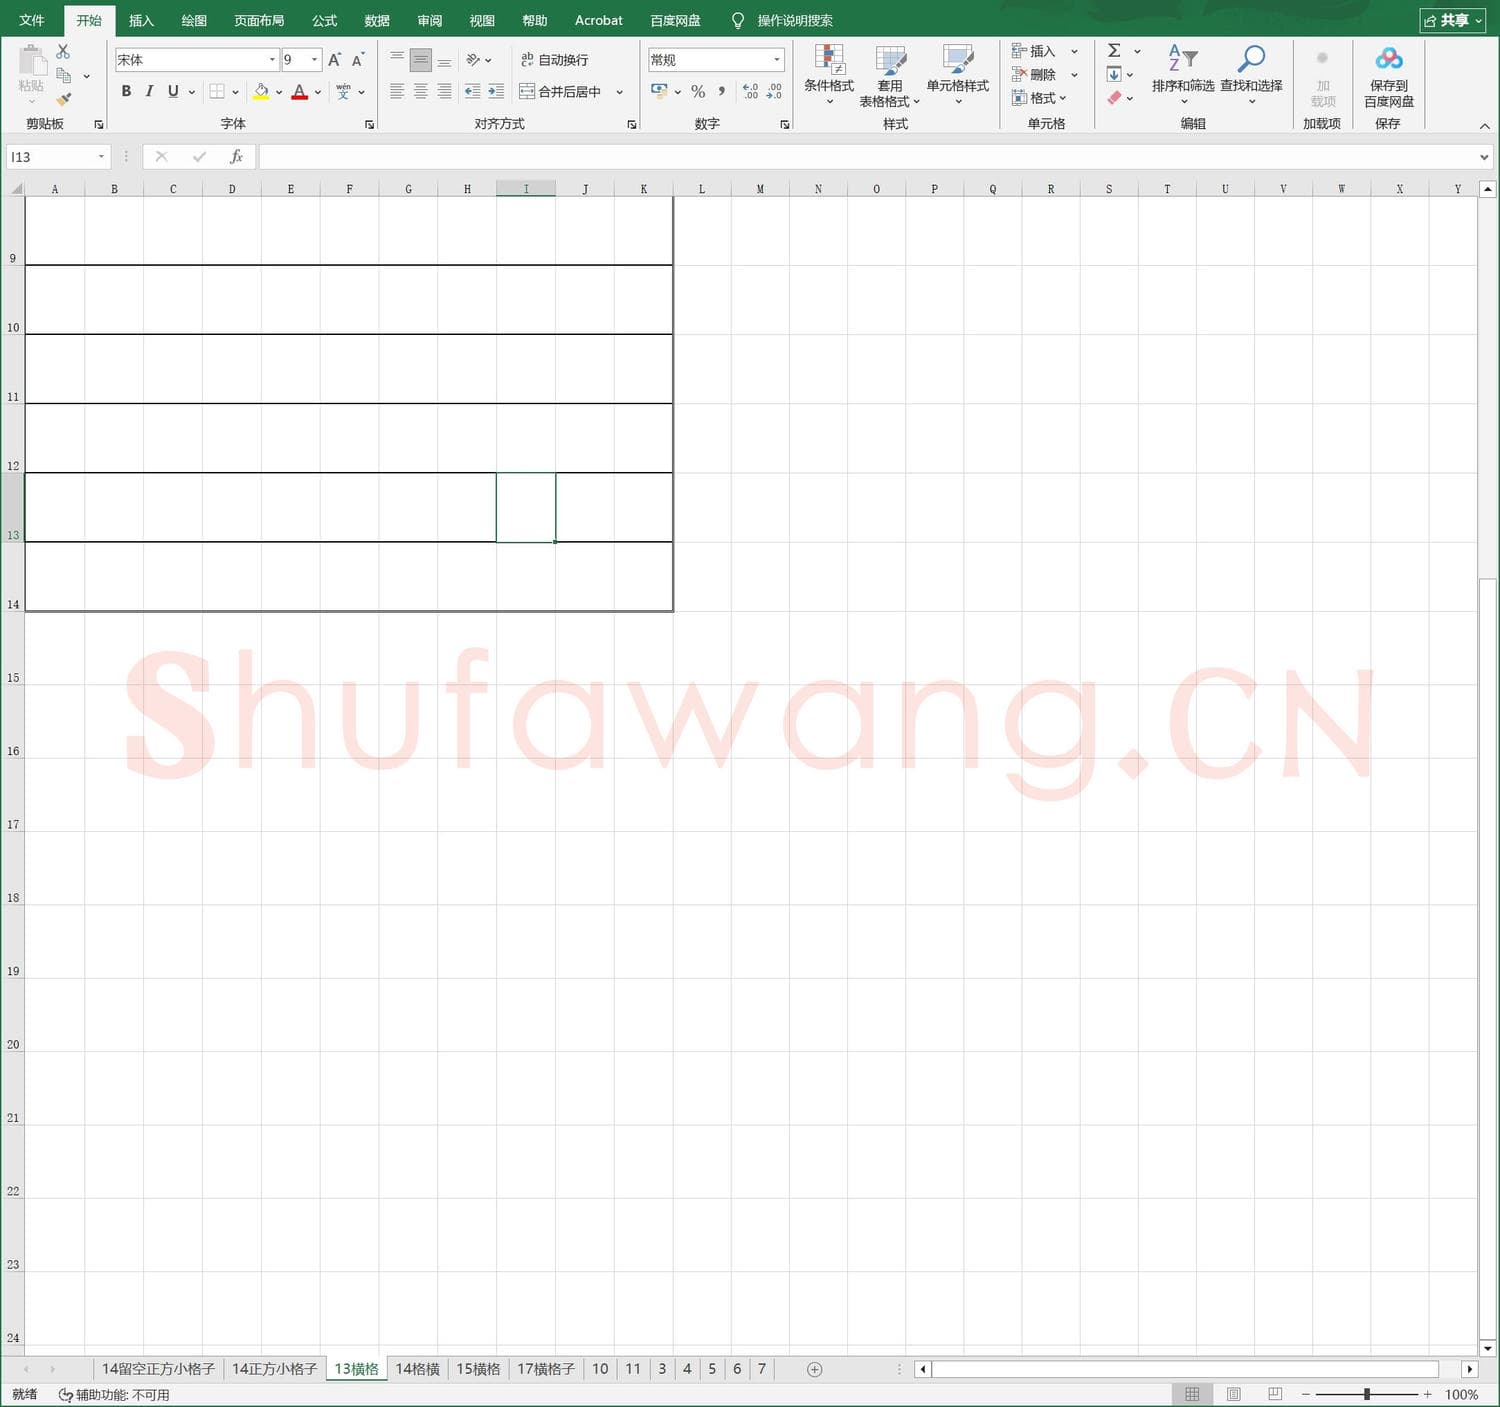Click the 共享 share button

click(x=1453, y=20)
